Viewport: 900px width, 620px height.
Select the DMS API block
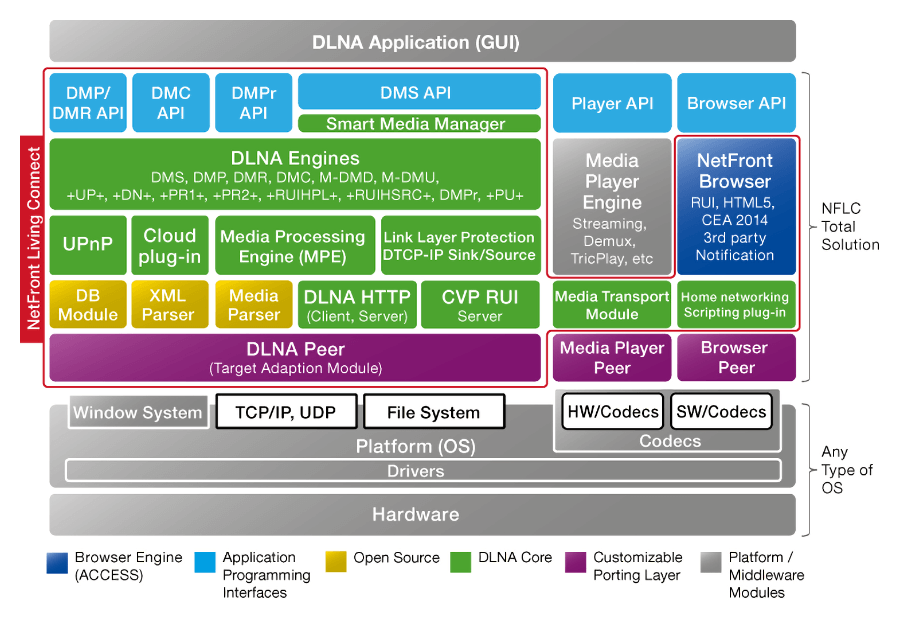[419, 92]
